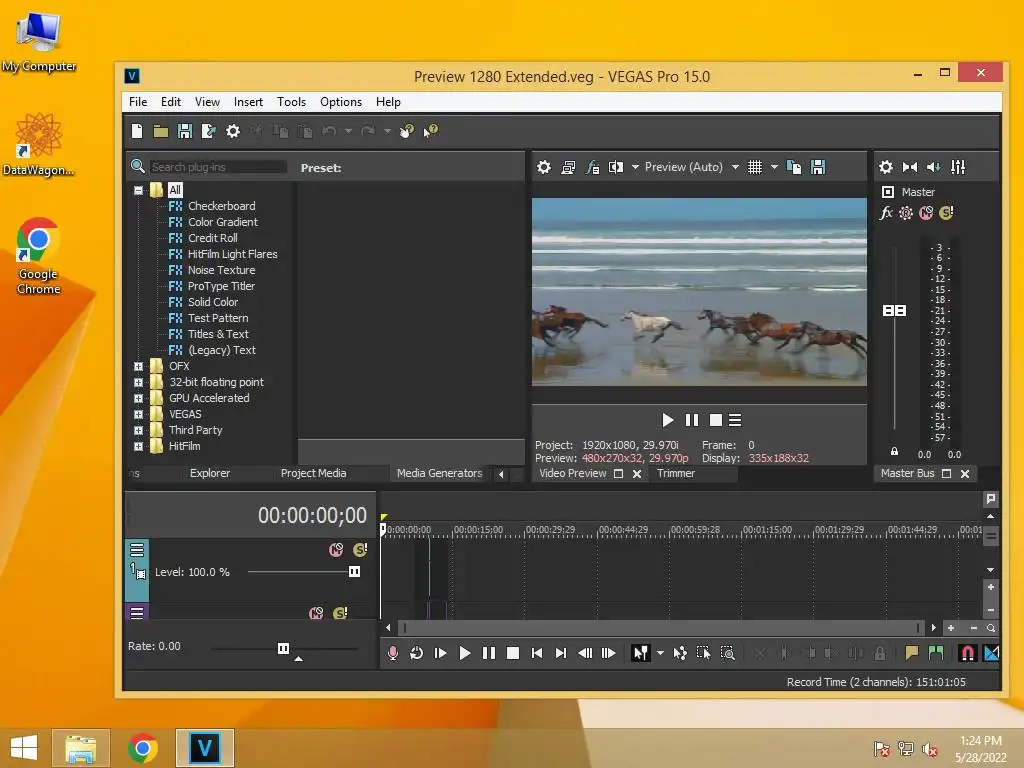Viewport: 1024px width, 768px height.
Task: Open overlays grid dropdown arrow
Action: click(774, 167)
